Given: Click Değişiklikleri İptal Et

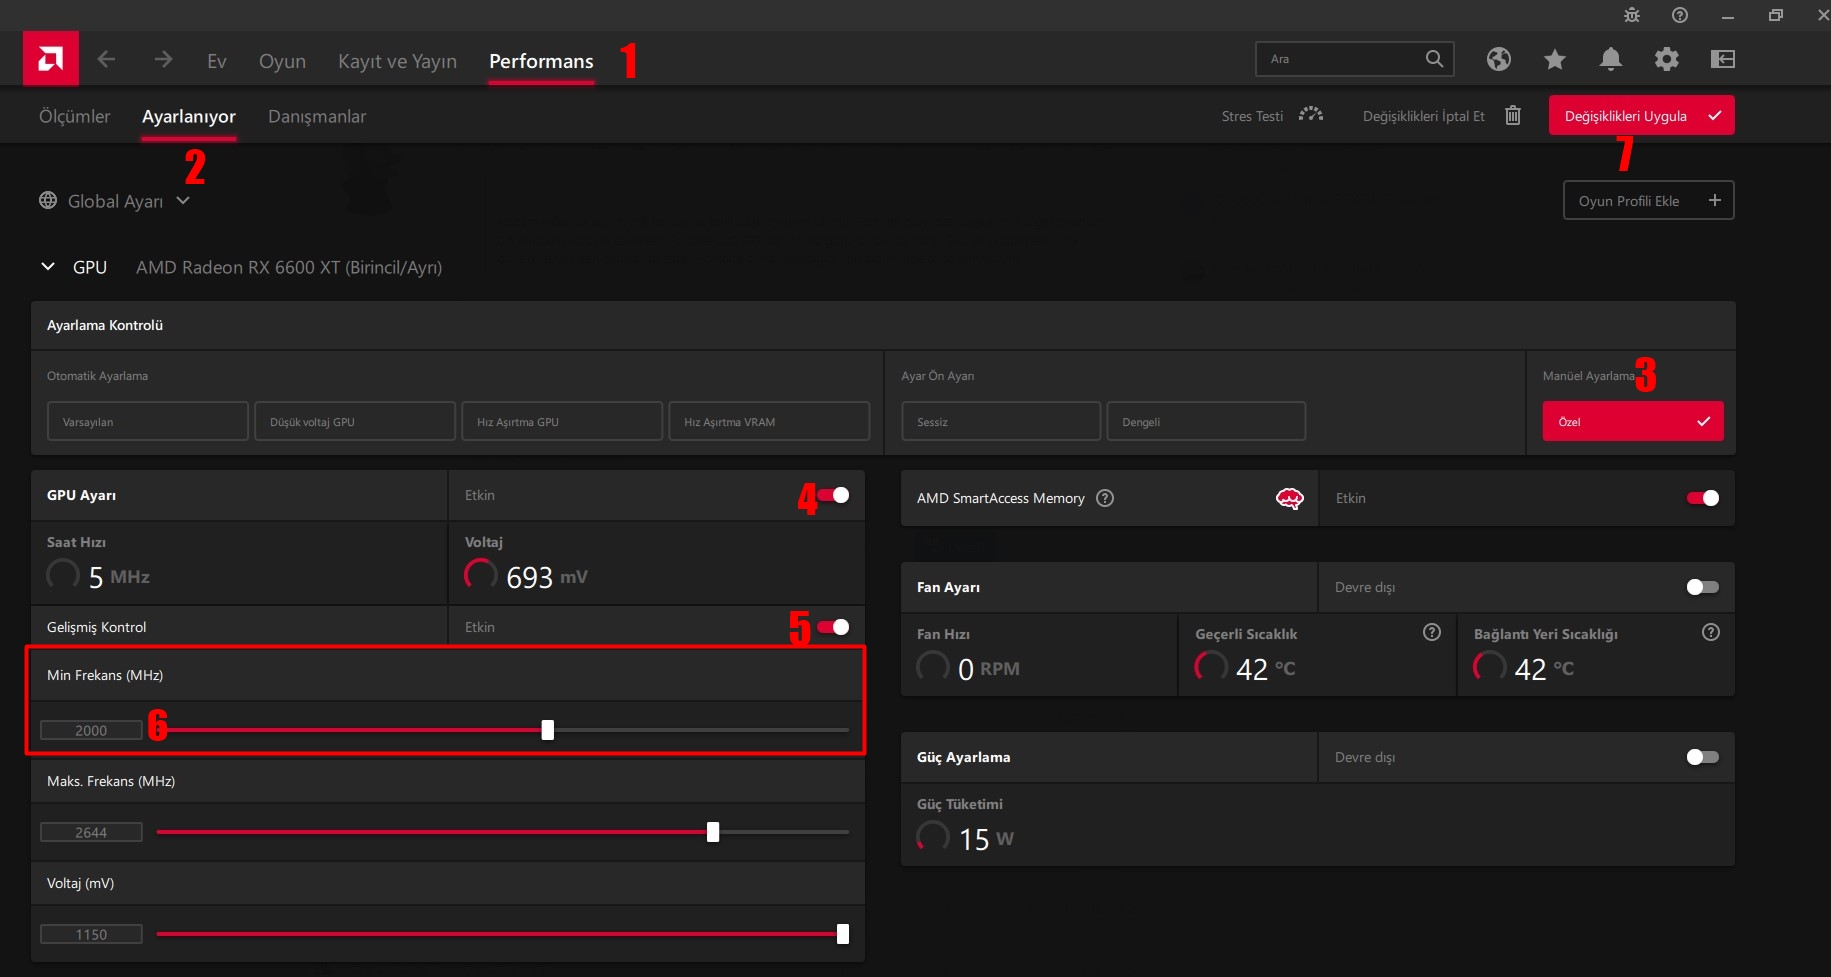Looking at the screenshot, I should click(1424, 116).
